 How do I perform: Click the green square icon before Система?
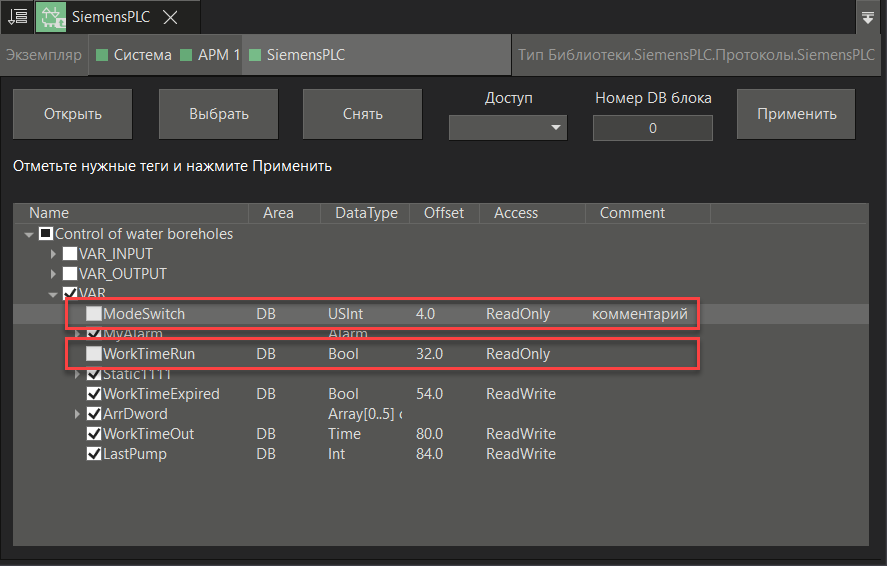[x=101, y=56]
